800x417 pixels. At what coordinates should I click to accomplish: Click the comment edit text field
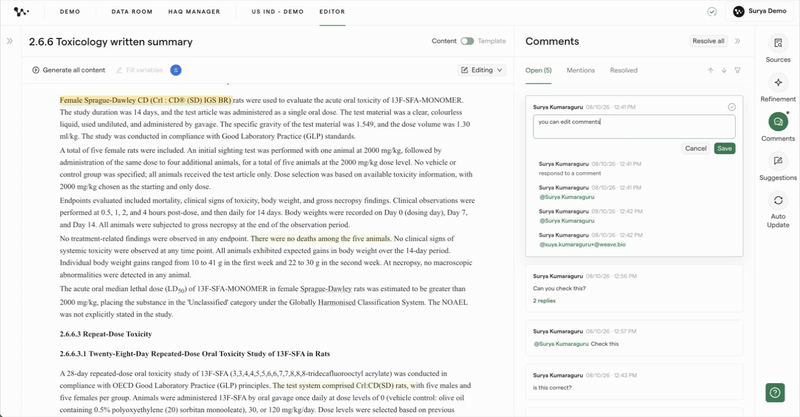(634, 127)
